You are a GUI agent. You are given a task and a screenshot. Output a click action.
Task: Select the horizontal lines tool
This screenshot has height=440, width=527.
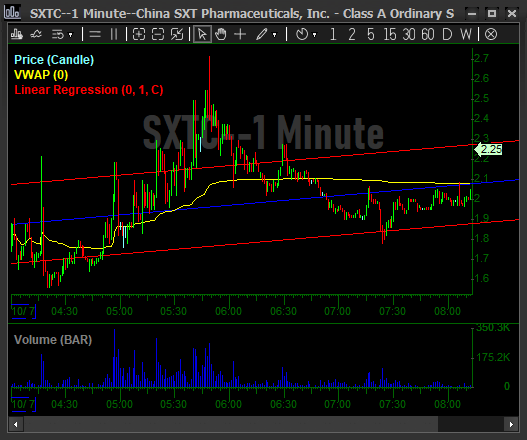pyautogui.click(x=95, y=34)
